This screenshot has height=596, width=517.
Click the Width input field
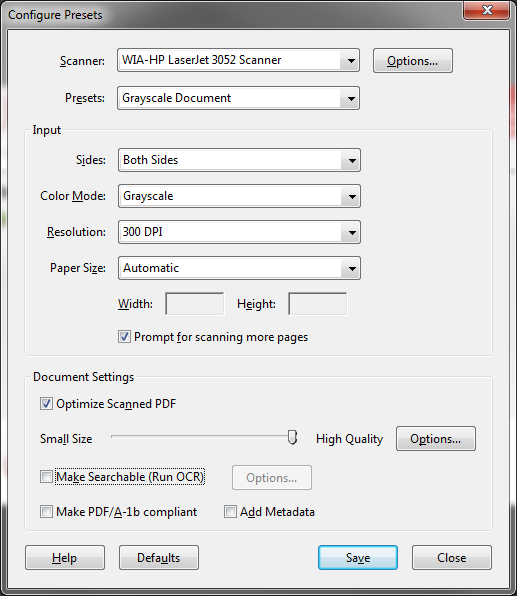(195, 304)
